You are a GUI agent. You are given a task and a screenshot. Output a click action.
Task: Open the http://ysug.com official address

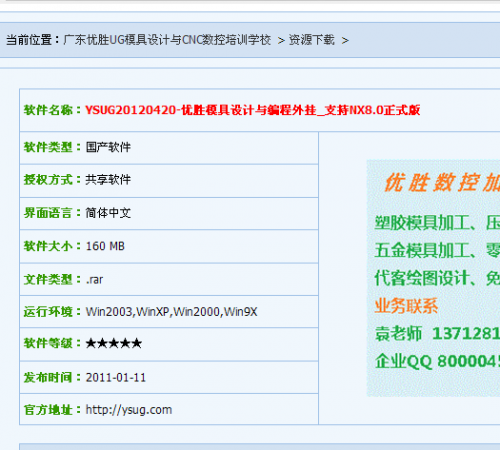coord(129,410)
